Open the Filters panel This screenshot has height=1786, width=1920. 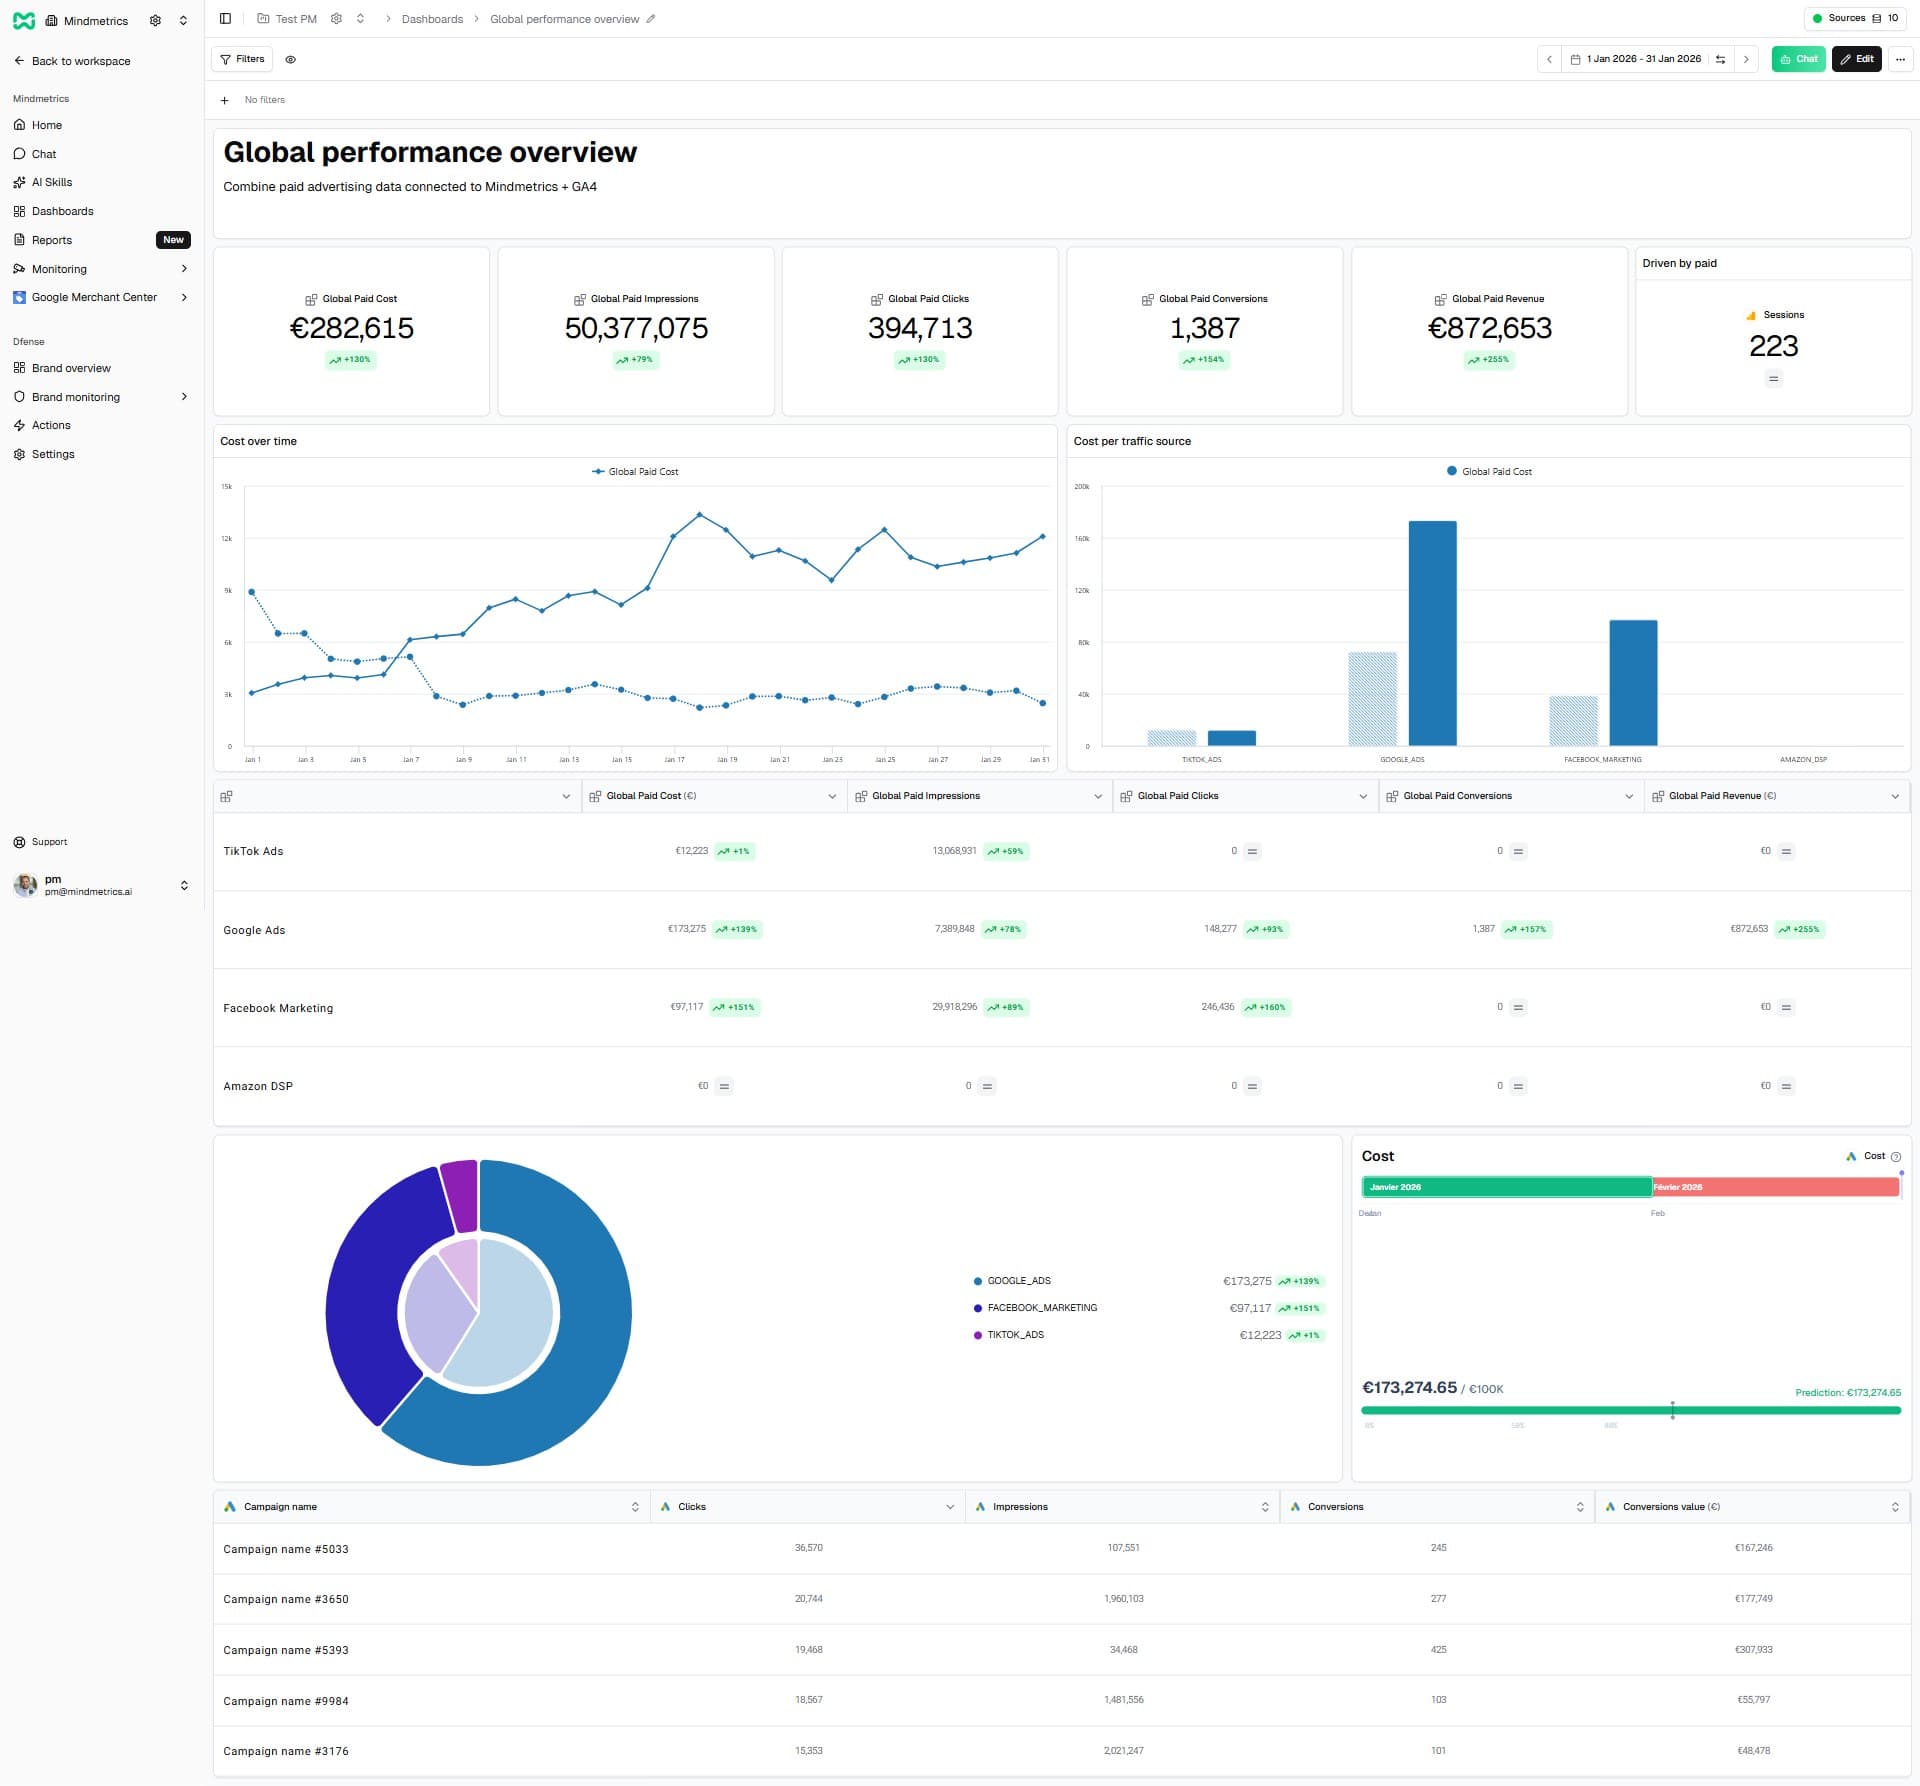pos(241,59)
